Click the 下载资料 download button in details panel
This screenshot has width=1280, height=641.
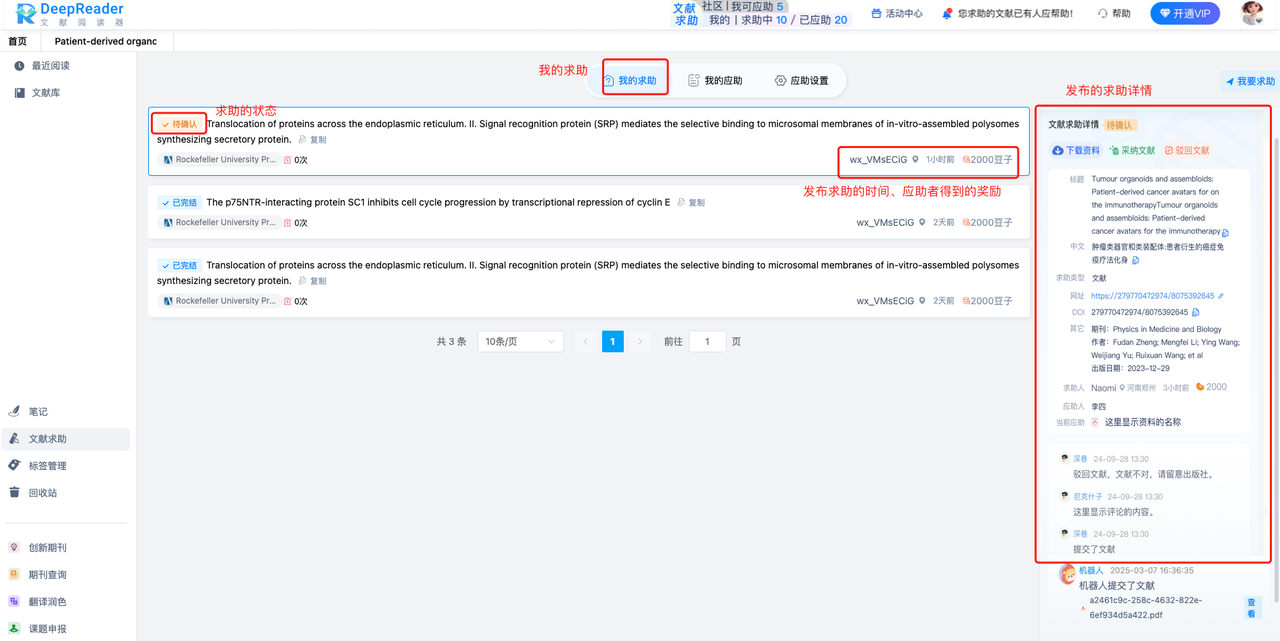[1078, 151]
